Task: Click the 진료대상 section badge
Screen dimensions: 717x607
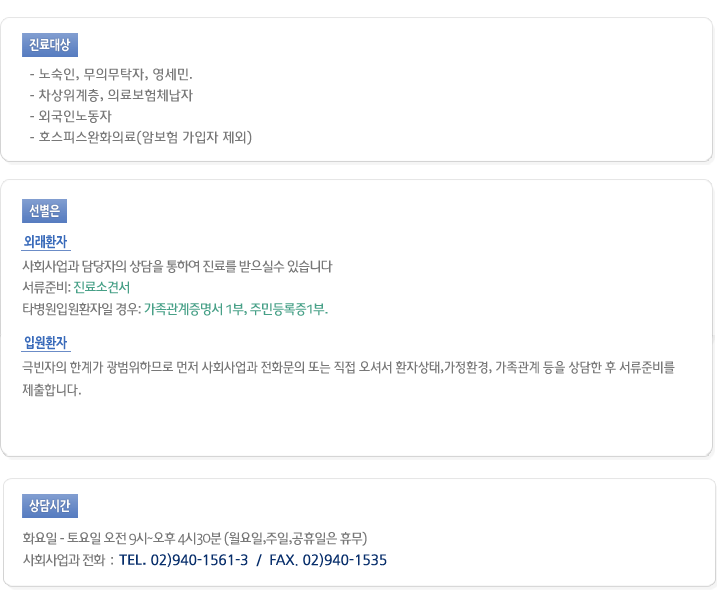Action: click(x=49, y=45)
